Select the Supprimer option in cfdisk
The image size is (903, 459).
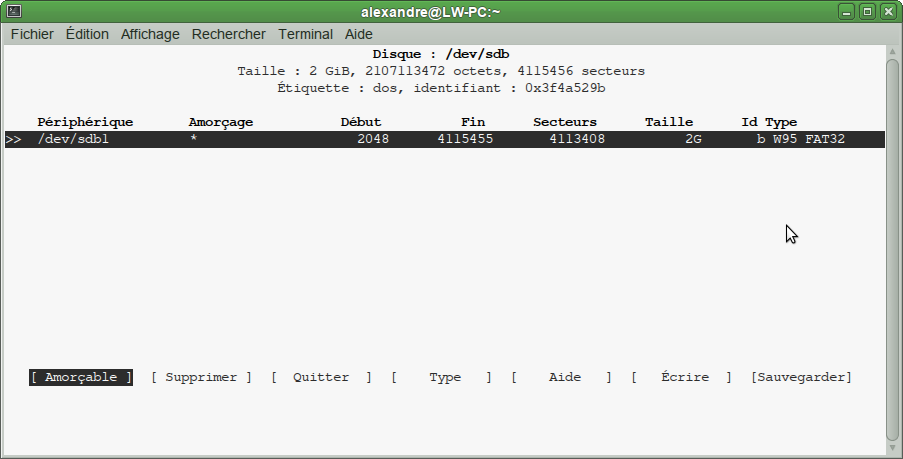click(201, 377)
